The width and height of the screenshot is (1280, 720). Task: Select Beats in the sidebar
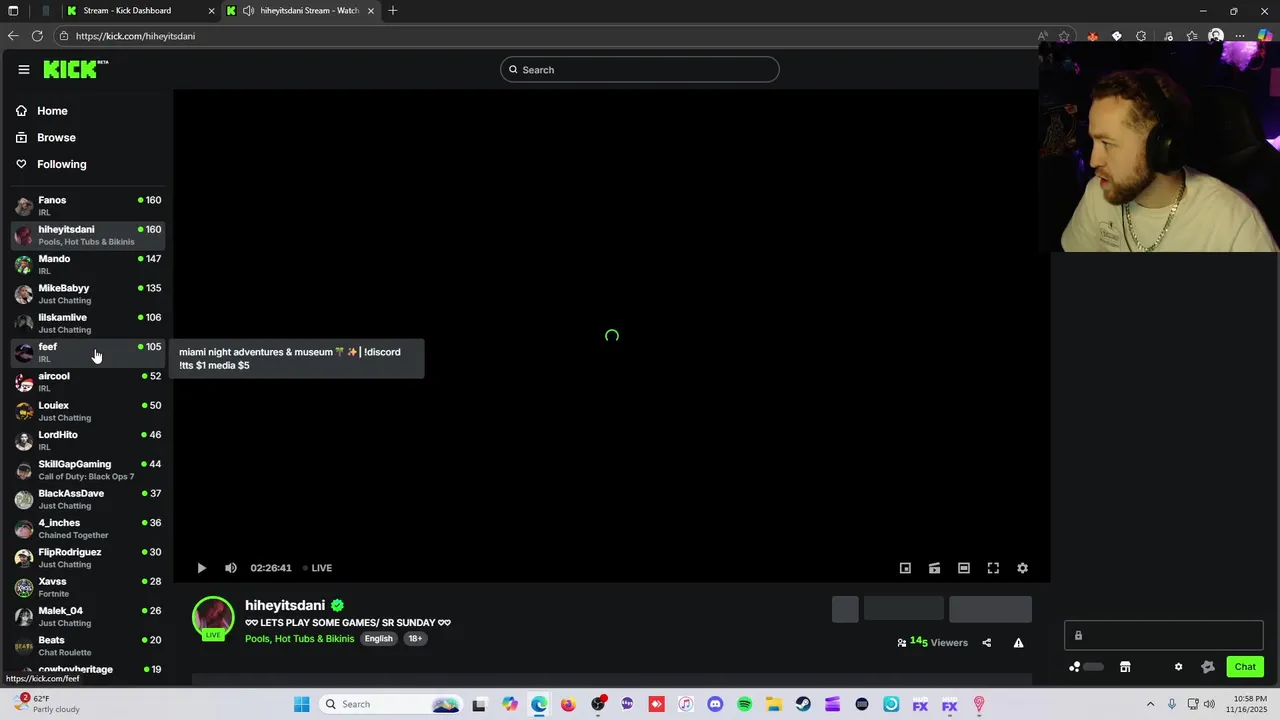click(x=88, y=646)
